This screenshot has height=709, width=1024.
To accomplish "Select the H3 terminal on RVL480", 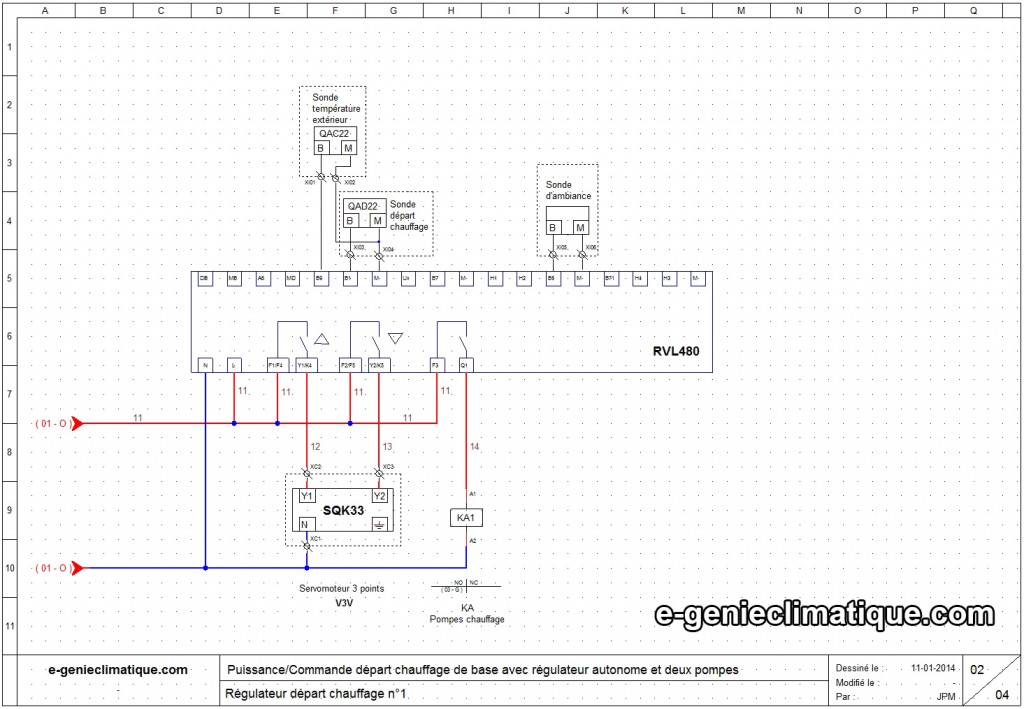I will (x=667, y=279).
